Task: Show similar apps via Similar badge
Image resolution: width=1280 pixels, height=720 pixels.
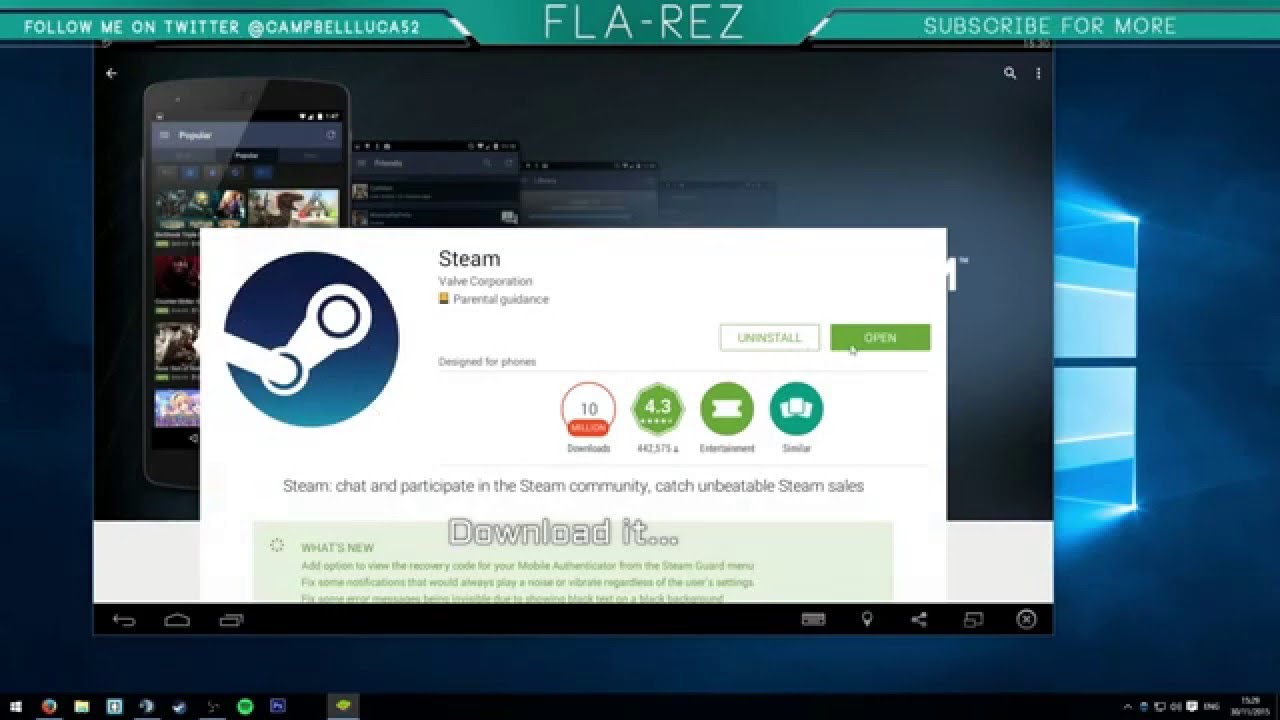Action: point(796,417)
